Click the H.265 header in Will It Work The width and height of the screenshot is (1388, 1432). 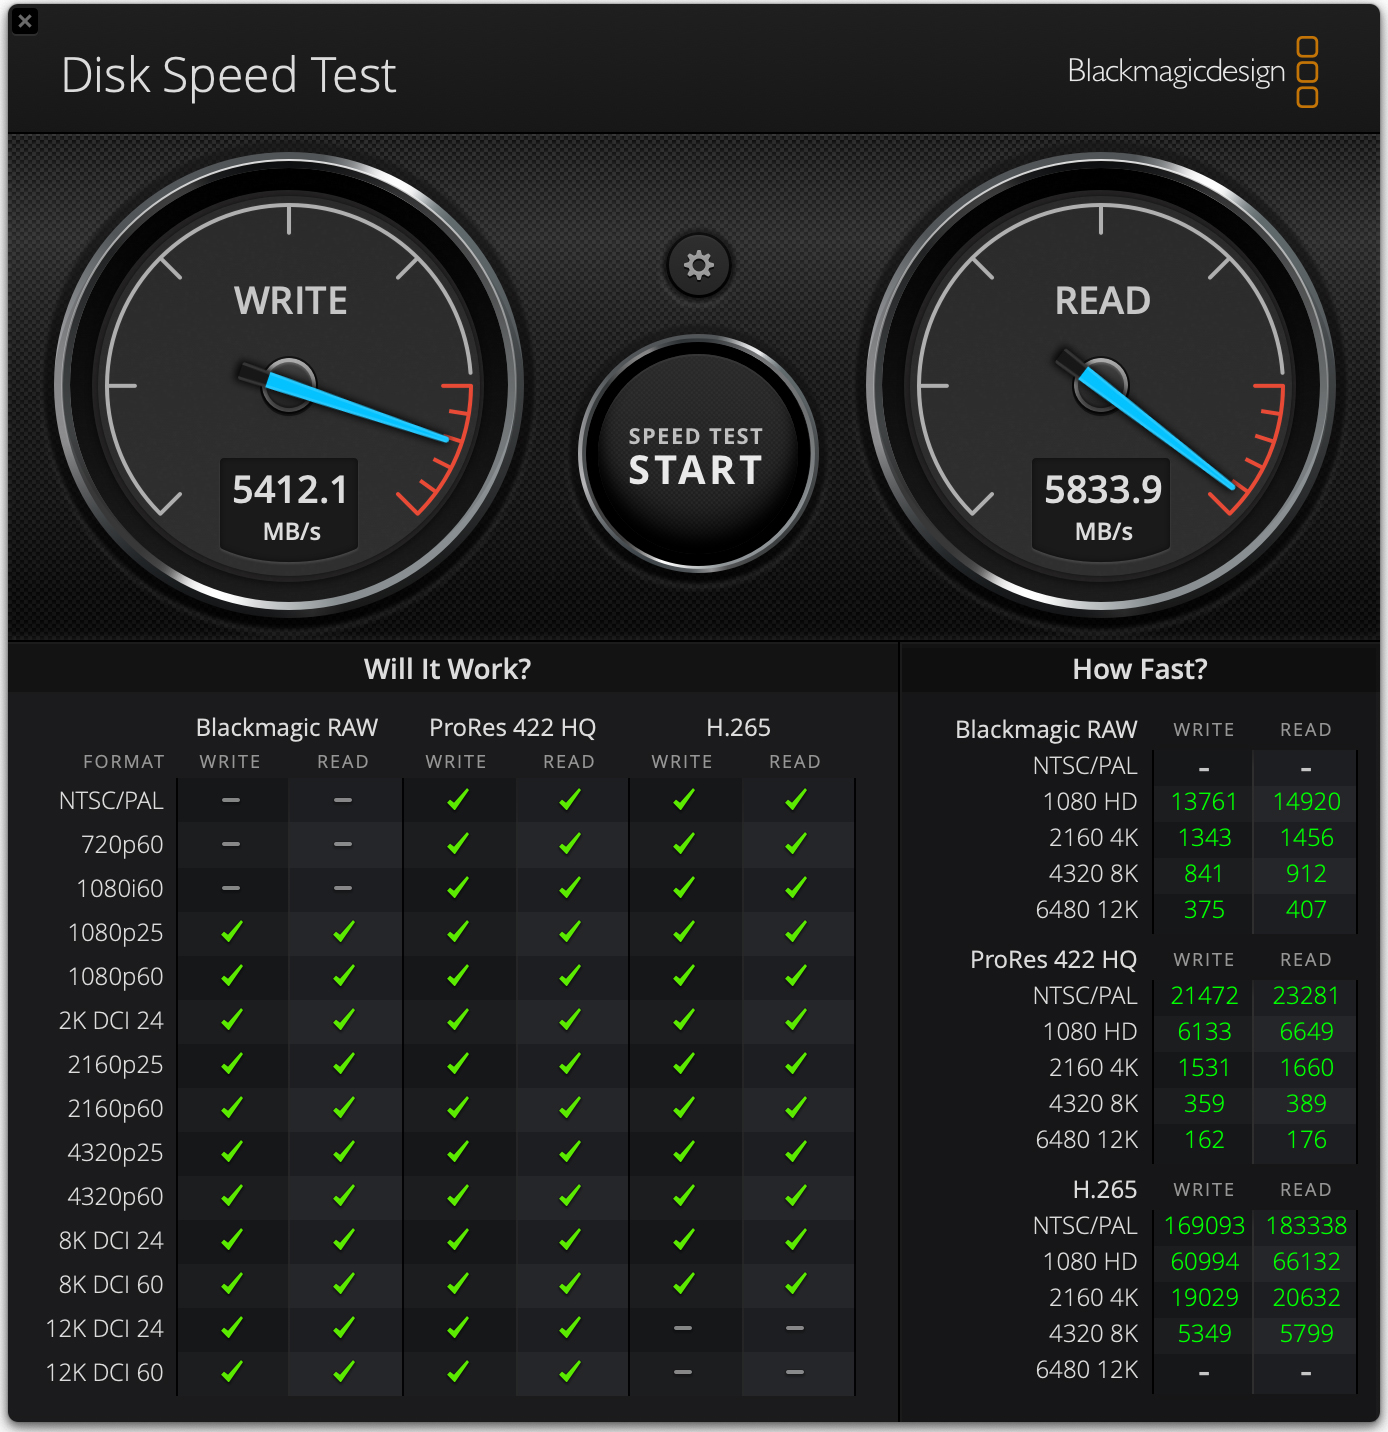point(738,727)
